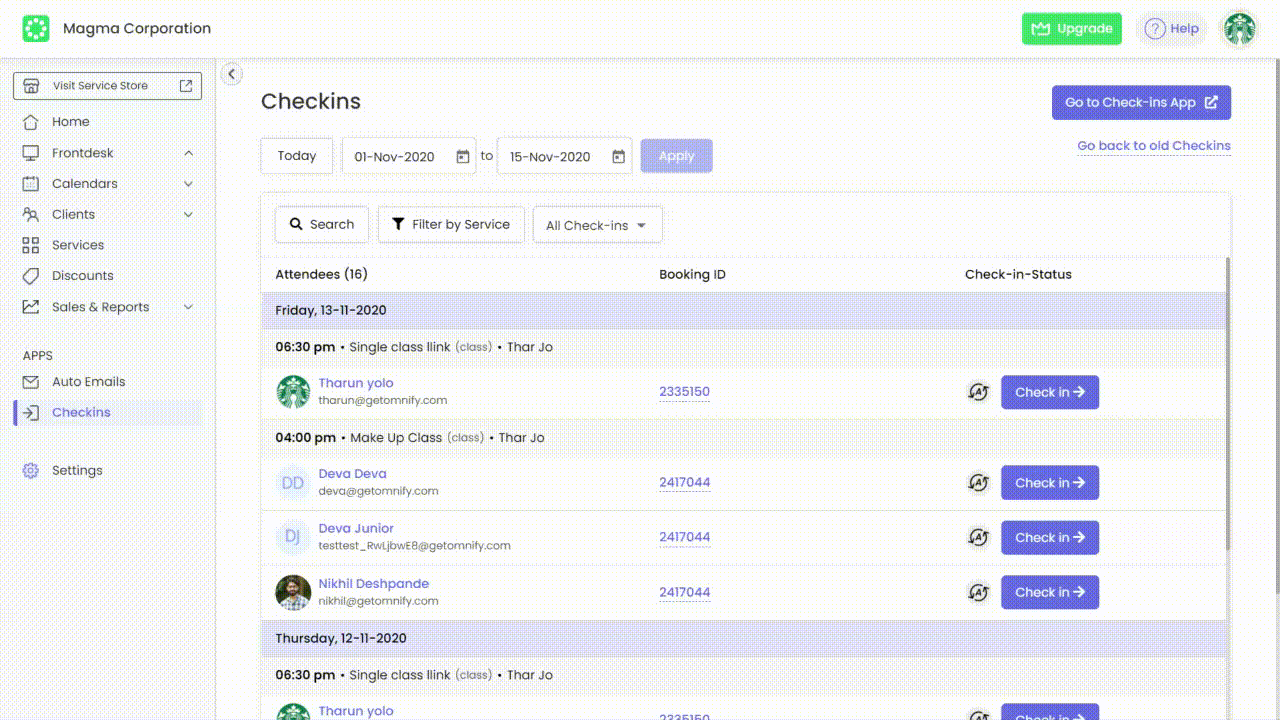Select Checkins in the sidebar
This screenshot has height=720, width=1280.
click(x=81, y=413)
